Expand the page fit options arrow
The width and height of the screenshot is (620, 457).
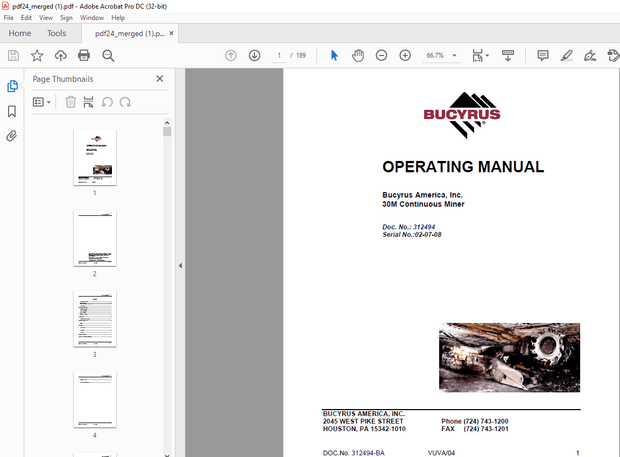point(488,55)
